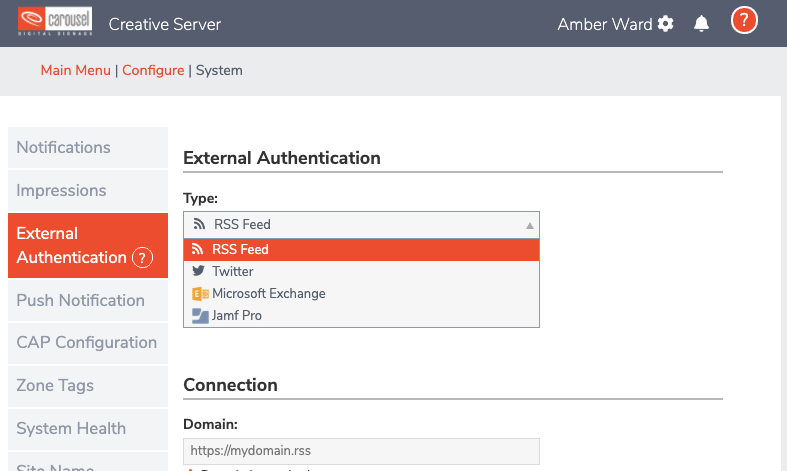Click the Domain input field
Viewport: 787px width, 471px height.
pyautogui.click(x=361, y=451)
